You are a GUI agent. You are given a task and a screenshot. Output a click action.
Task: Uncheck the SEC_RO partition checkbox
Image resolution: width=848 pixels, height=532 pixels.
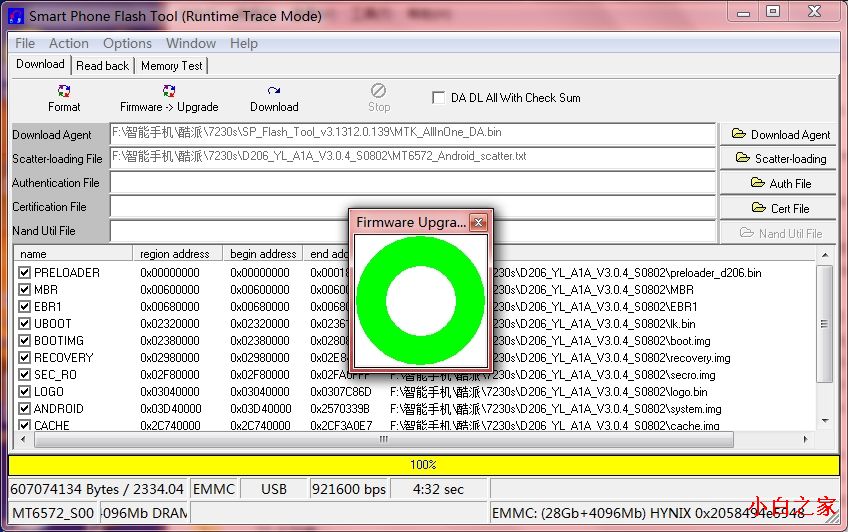pos(24,375)
